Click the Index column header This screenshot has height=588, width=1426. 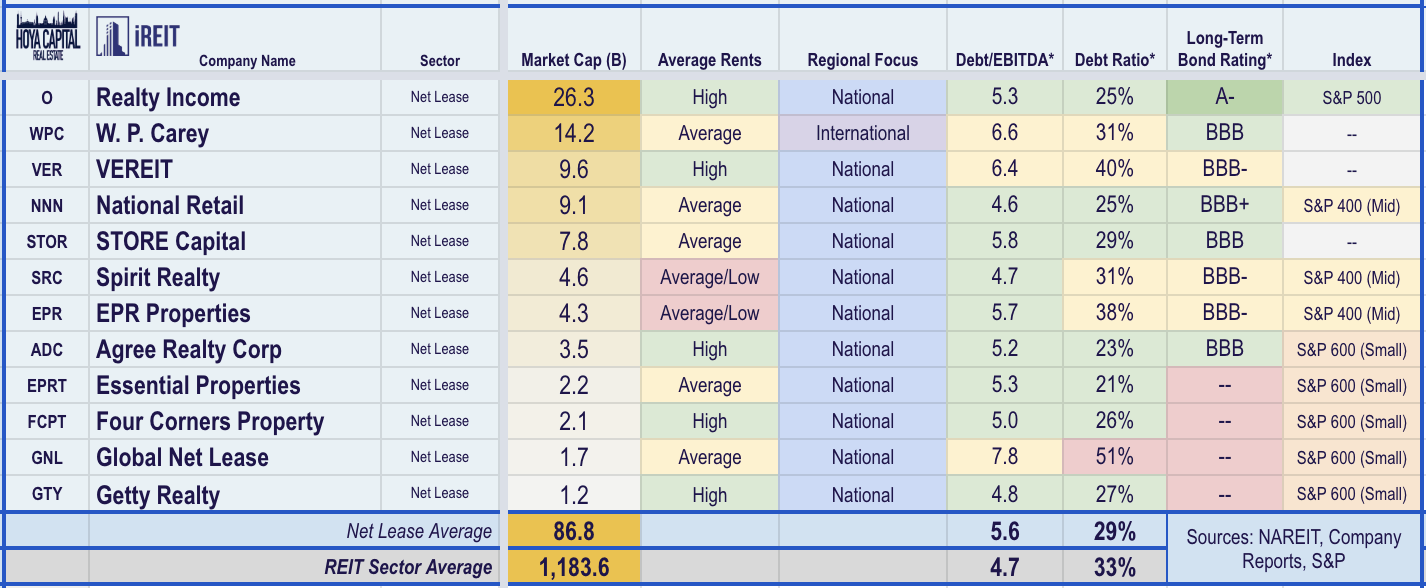point(1352,60)
